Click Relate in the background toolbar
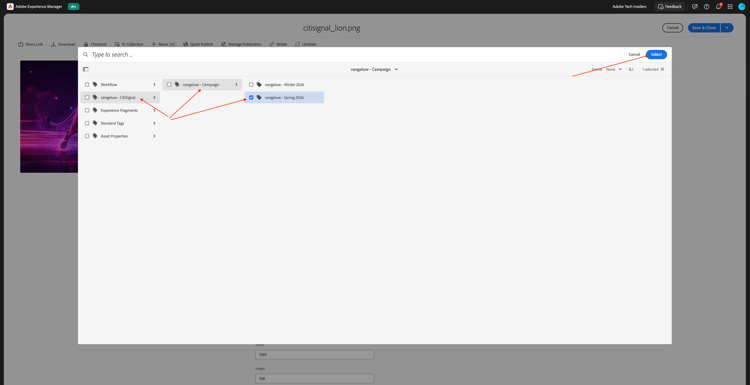This screenshot has width=750, height=385. pyautogui.click(x=278, y=44)
